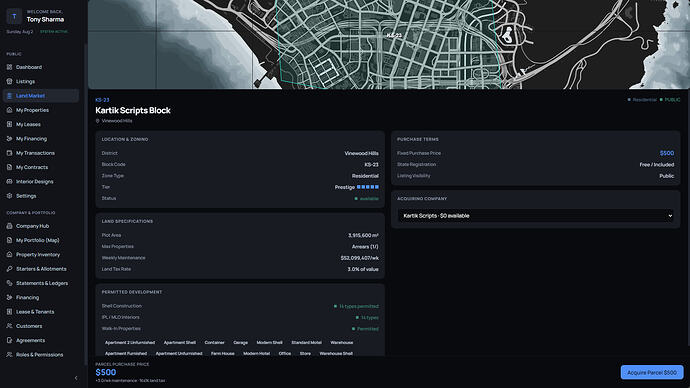Click the Listings sidebar icon
Image resolution: width=690 pixels, height=388 pixels.
9,81
